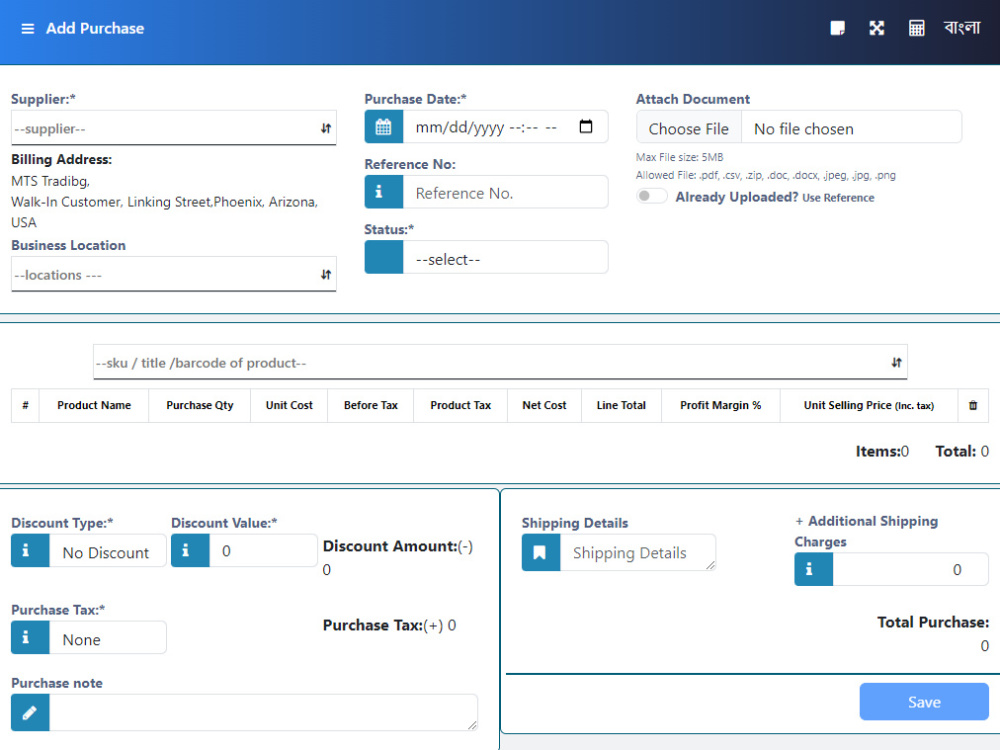The width and height of the screenshot is (1000, 750).
Task: Open the Status select dropdown
Action: 505,257
